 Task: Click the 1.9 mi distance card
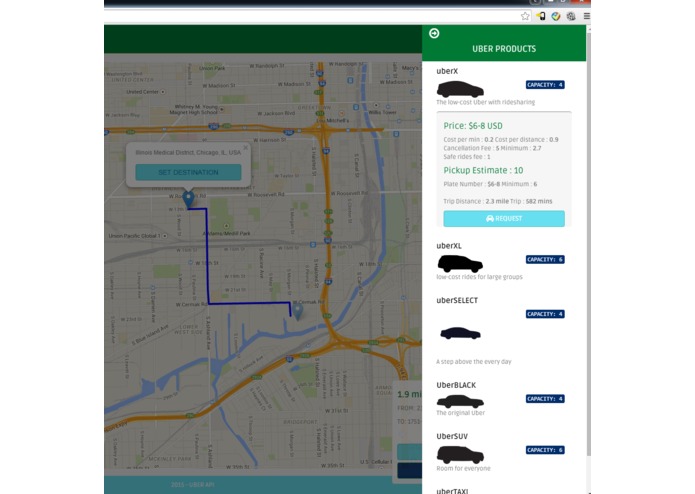[408, 432]
